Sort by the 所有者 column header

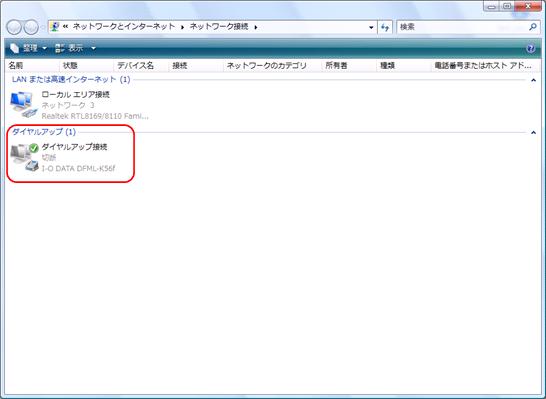tap(349, 65)
